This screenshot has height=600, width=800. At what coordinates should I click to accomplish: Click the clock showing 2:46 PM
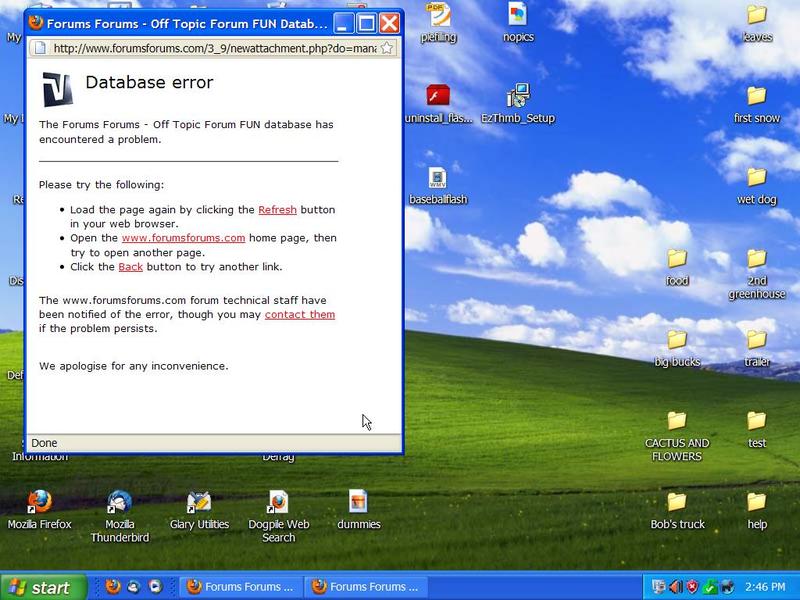[x=765, y=587]
